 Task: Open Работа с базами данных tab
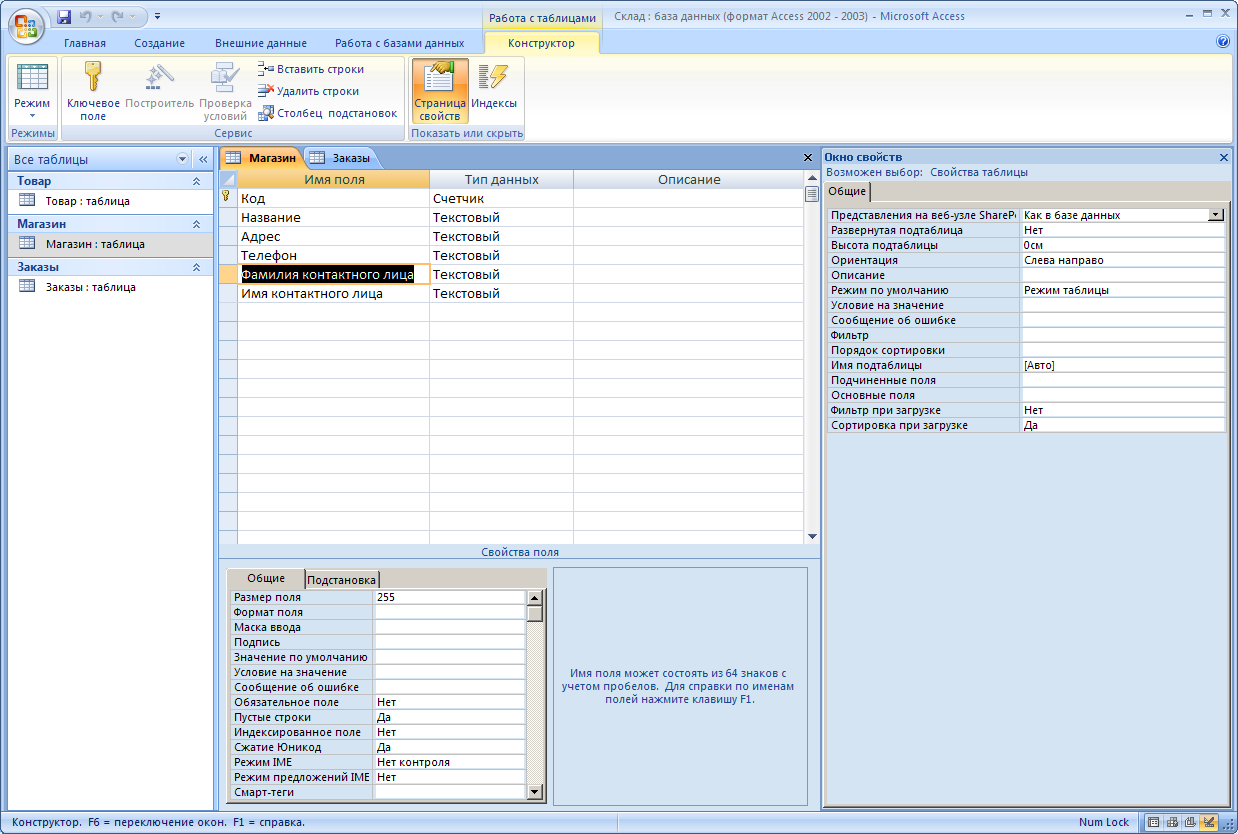[400, 43]
